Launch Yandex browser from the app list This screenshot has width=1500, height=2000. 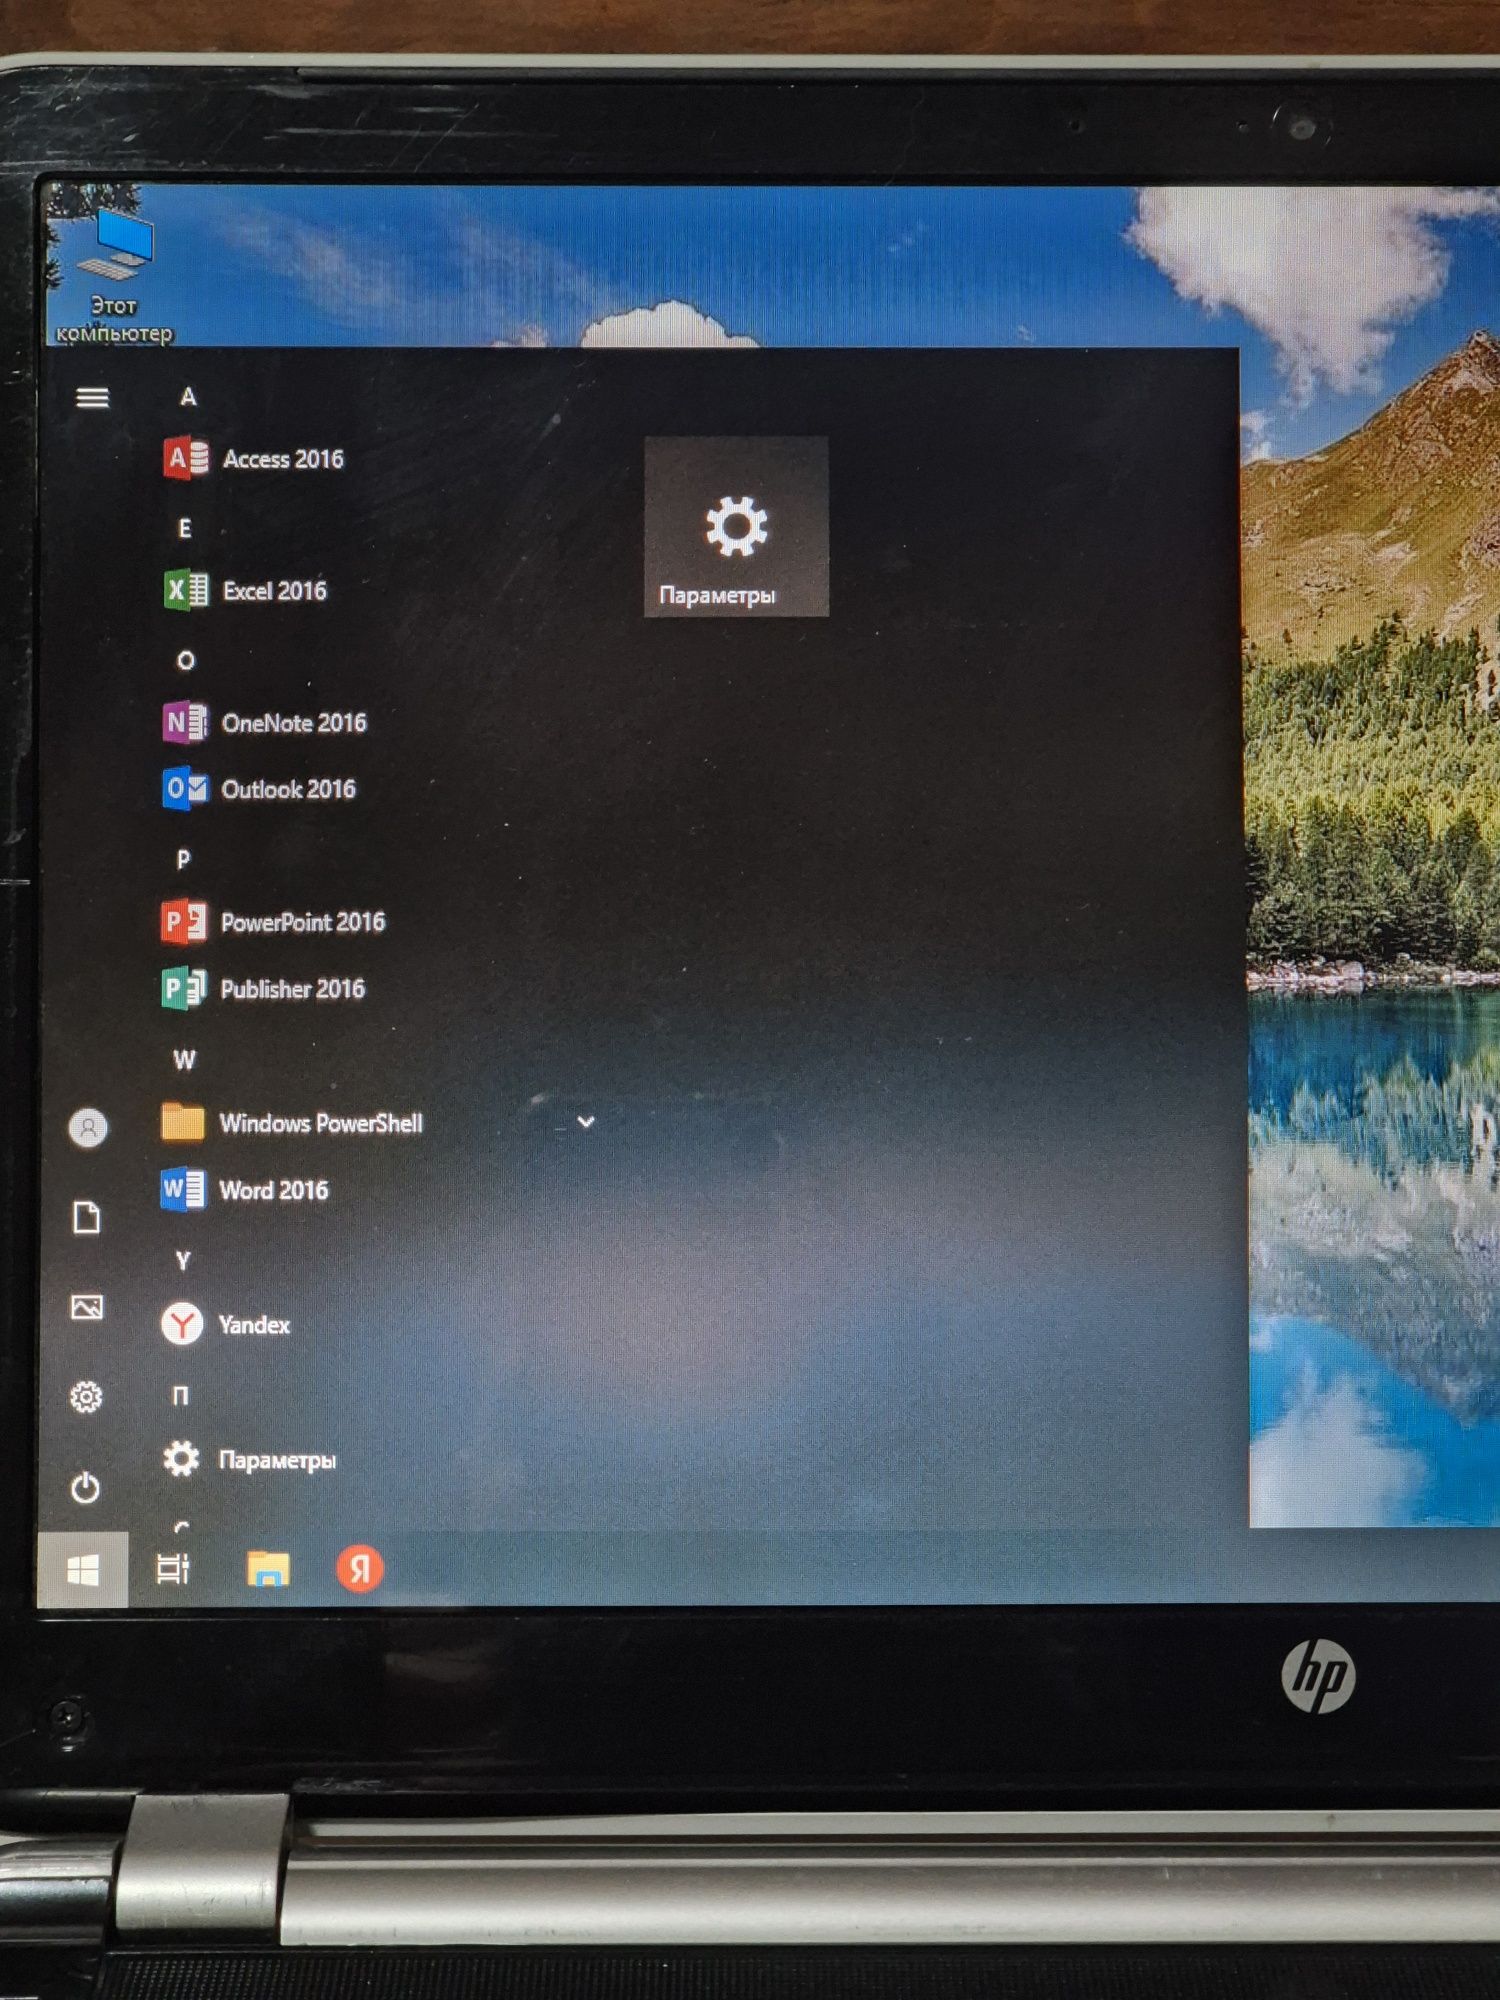coord(225,1325)
